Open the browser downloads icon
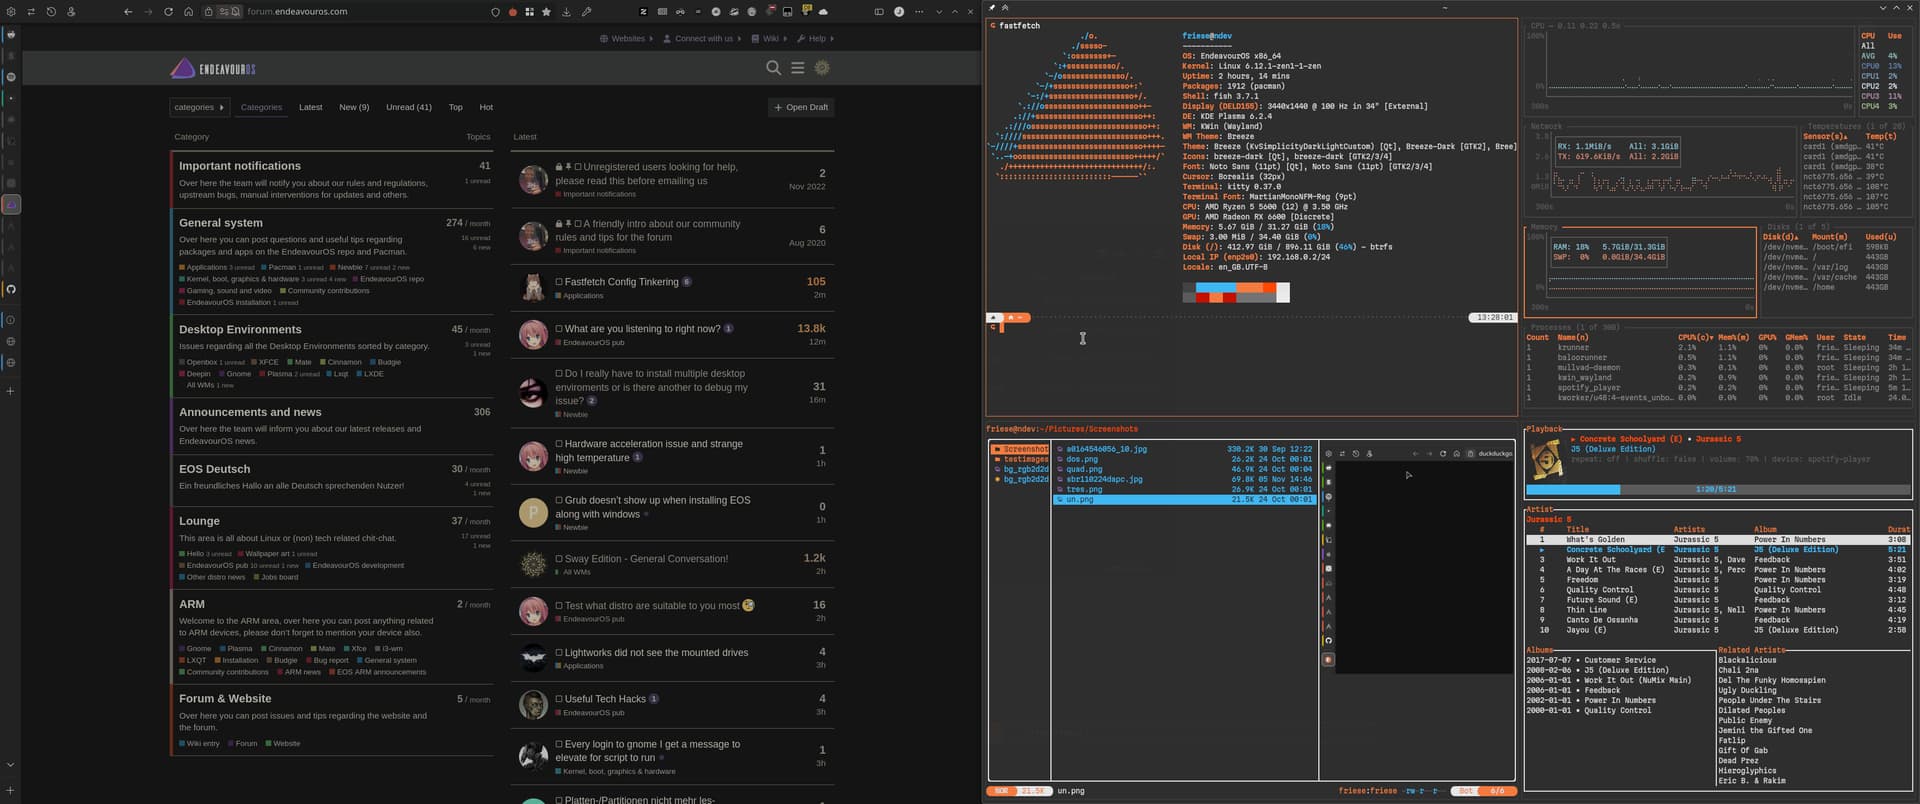The height and width of the screenshot is (804, 1920). pos(566,12)
